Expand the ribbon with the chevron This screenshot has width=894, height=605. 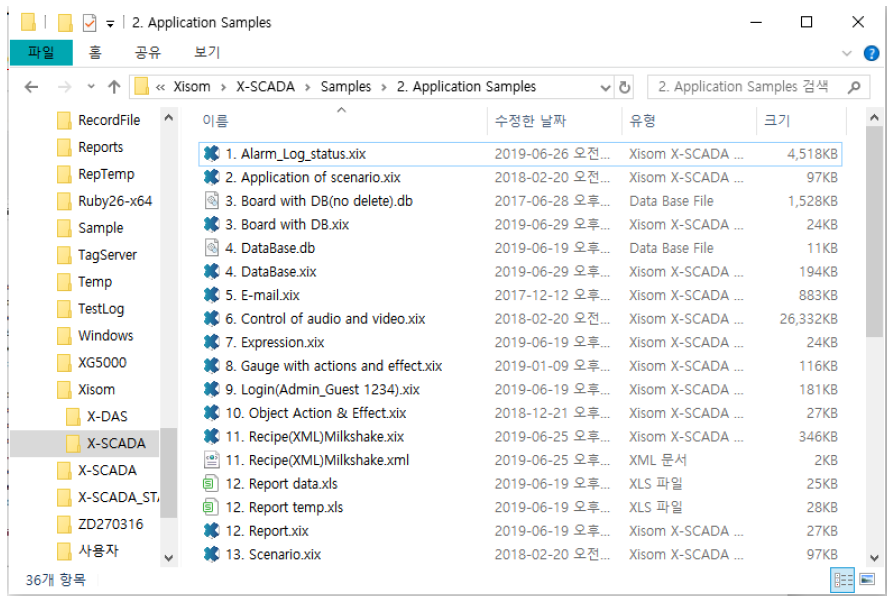(847, 53)
